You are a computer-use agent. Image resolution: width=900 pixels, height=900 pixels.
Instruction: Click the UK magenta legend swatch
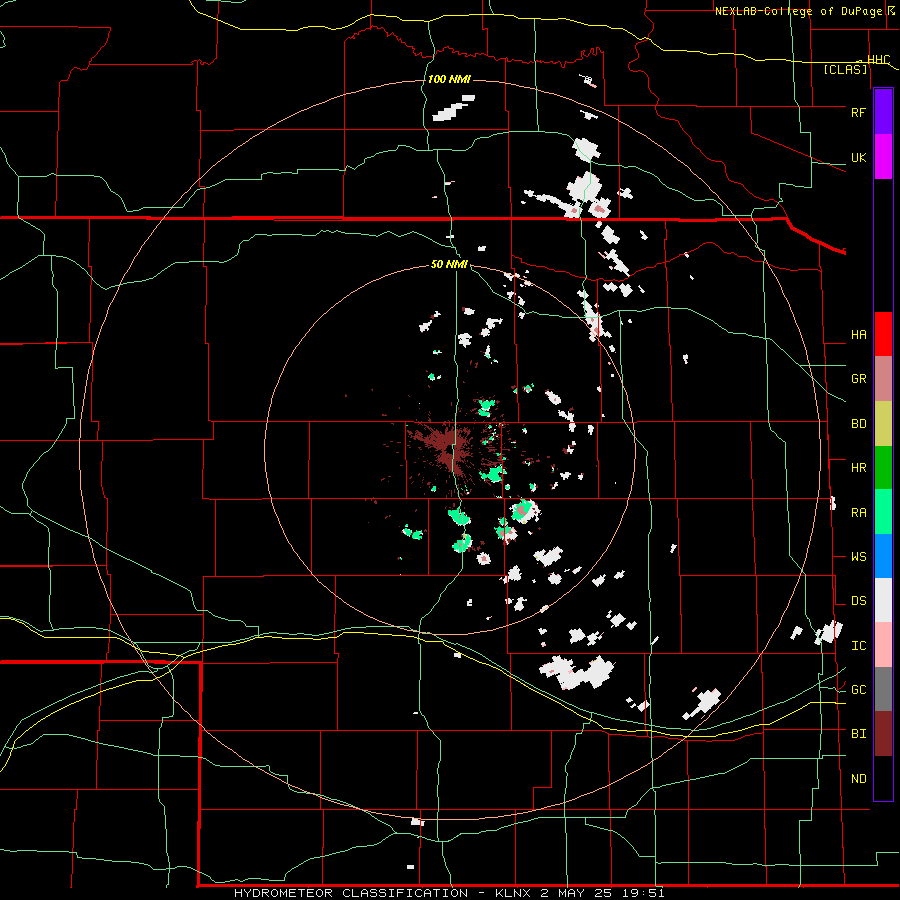(x=883, y=157)
